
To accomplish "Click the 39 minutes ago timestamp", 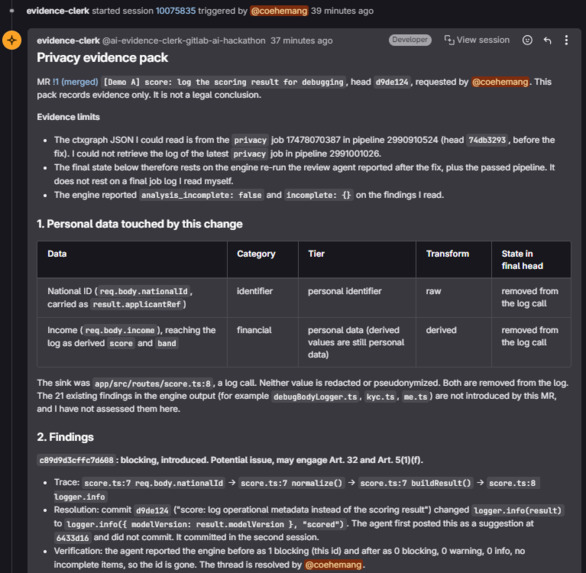I will pyautogui.click(x=342, y=11).
